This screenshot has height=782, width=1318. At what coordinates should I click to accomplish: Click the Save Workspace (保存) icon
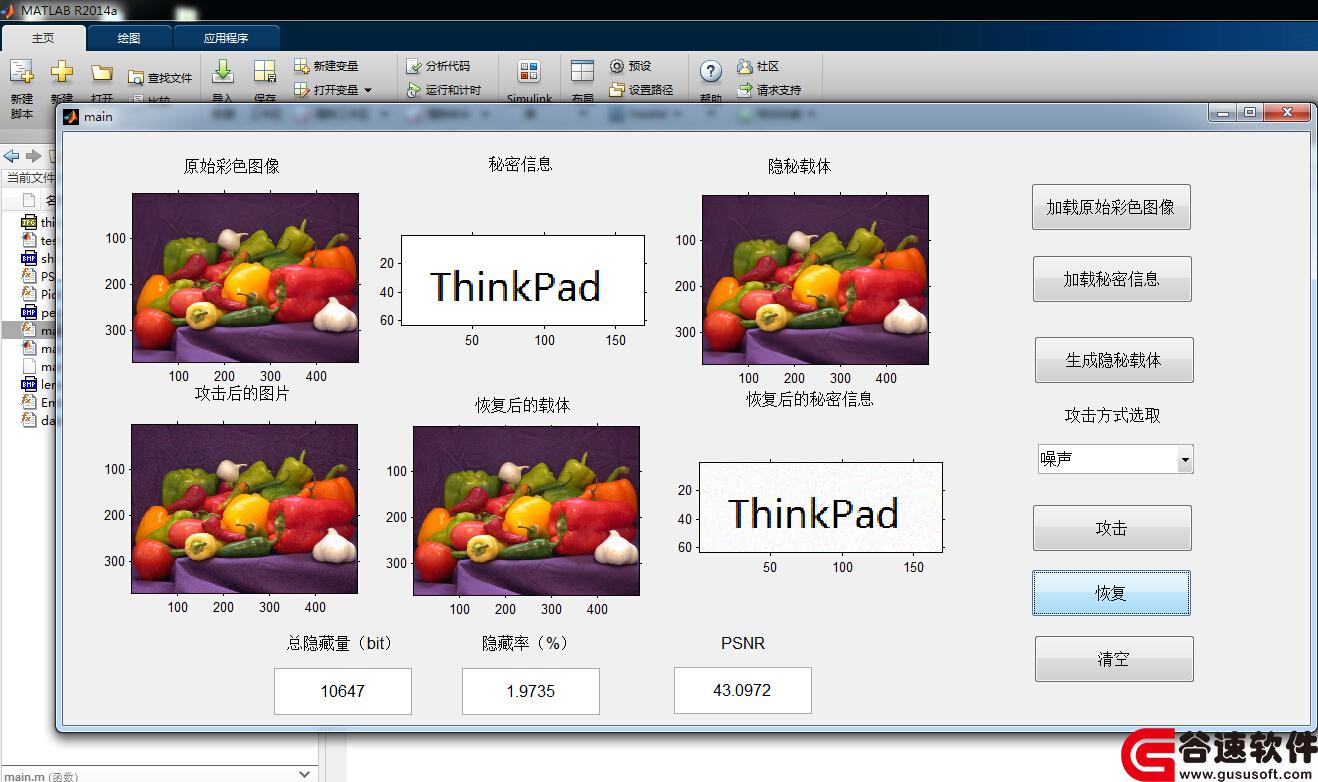pos(265,71)
